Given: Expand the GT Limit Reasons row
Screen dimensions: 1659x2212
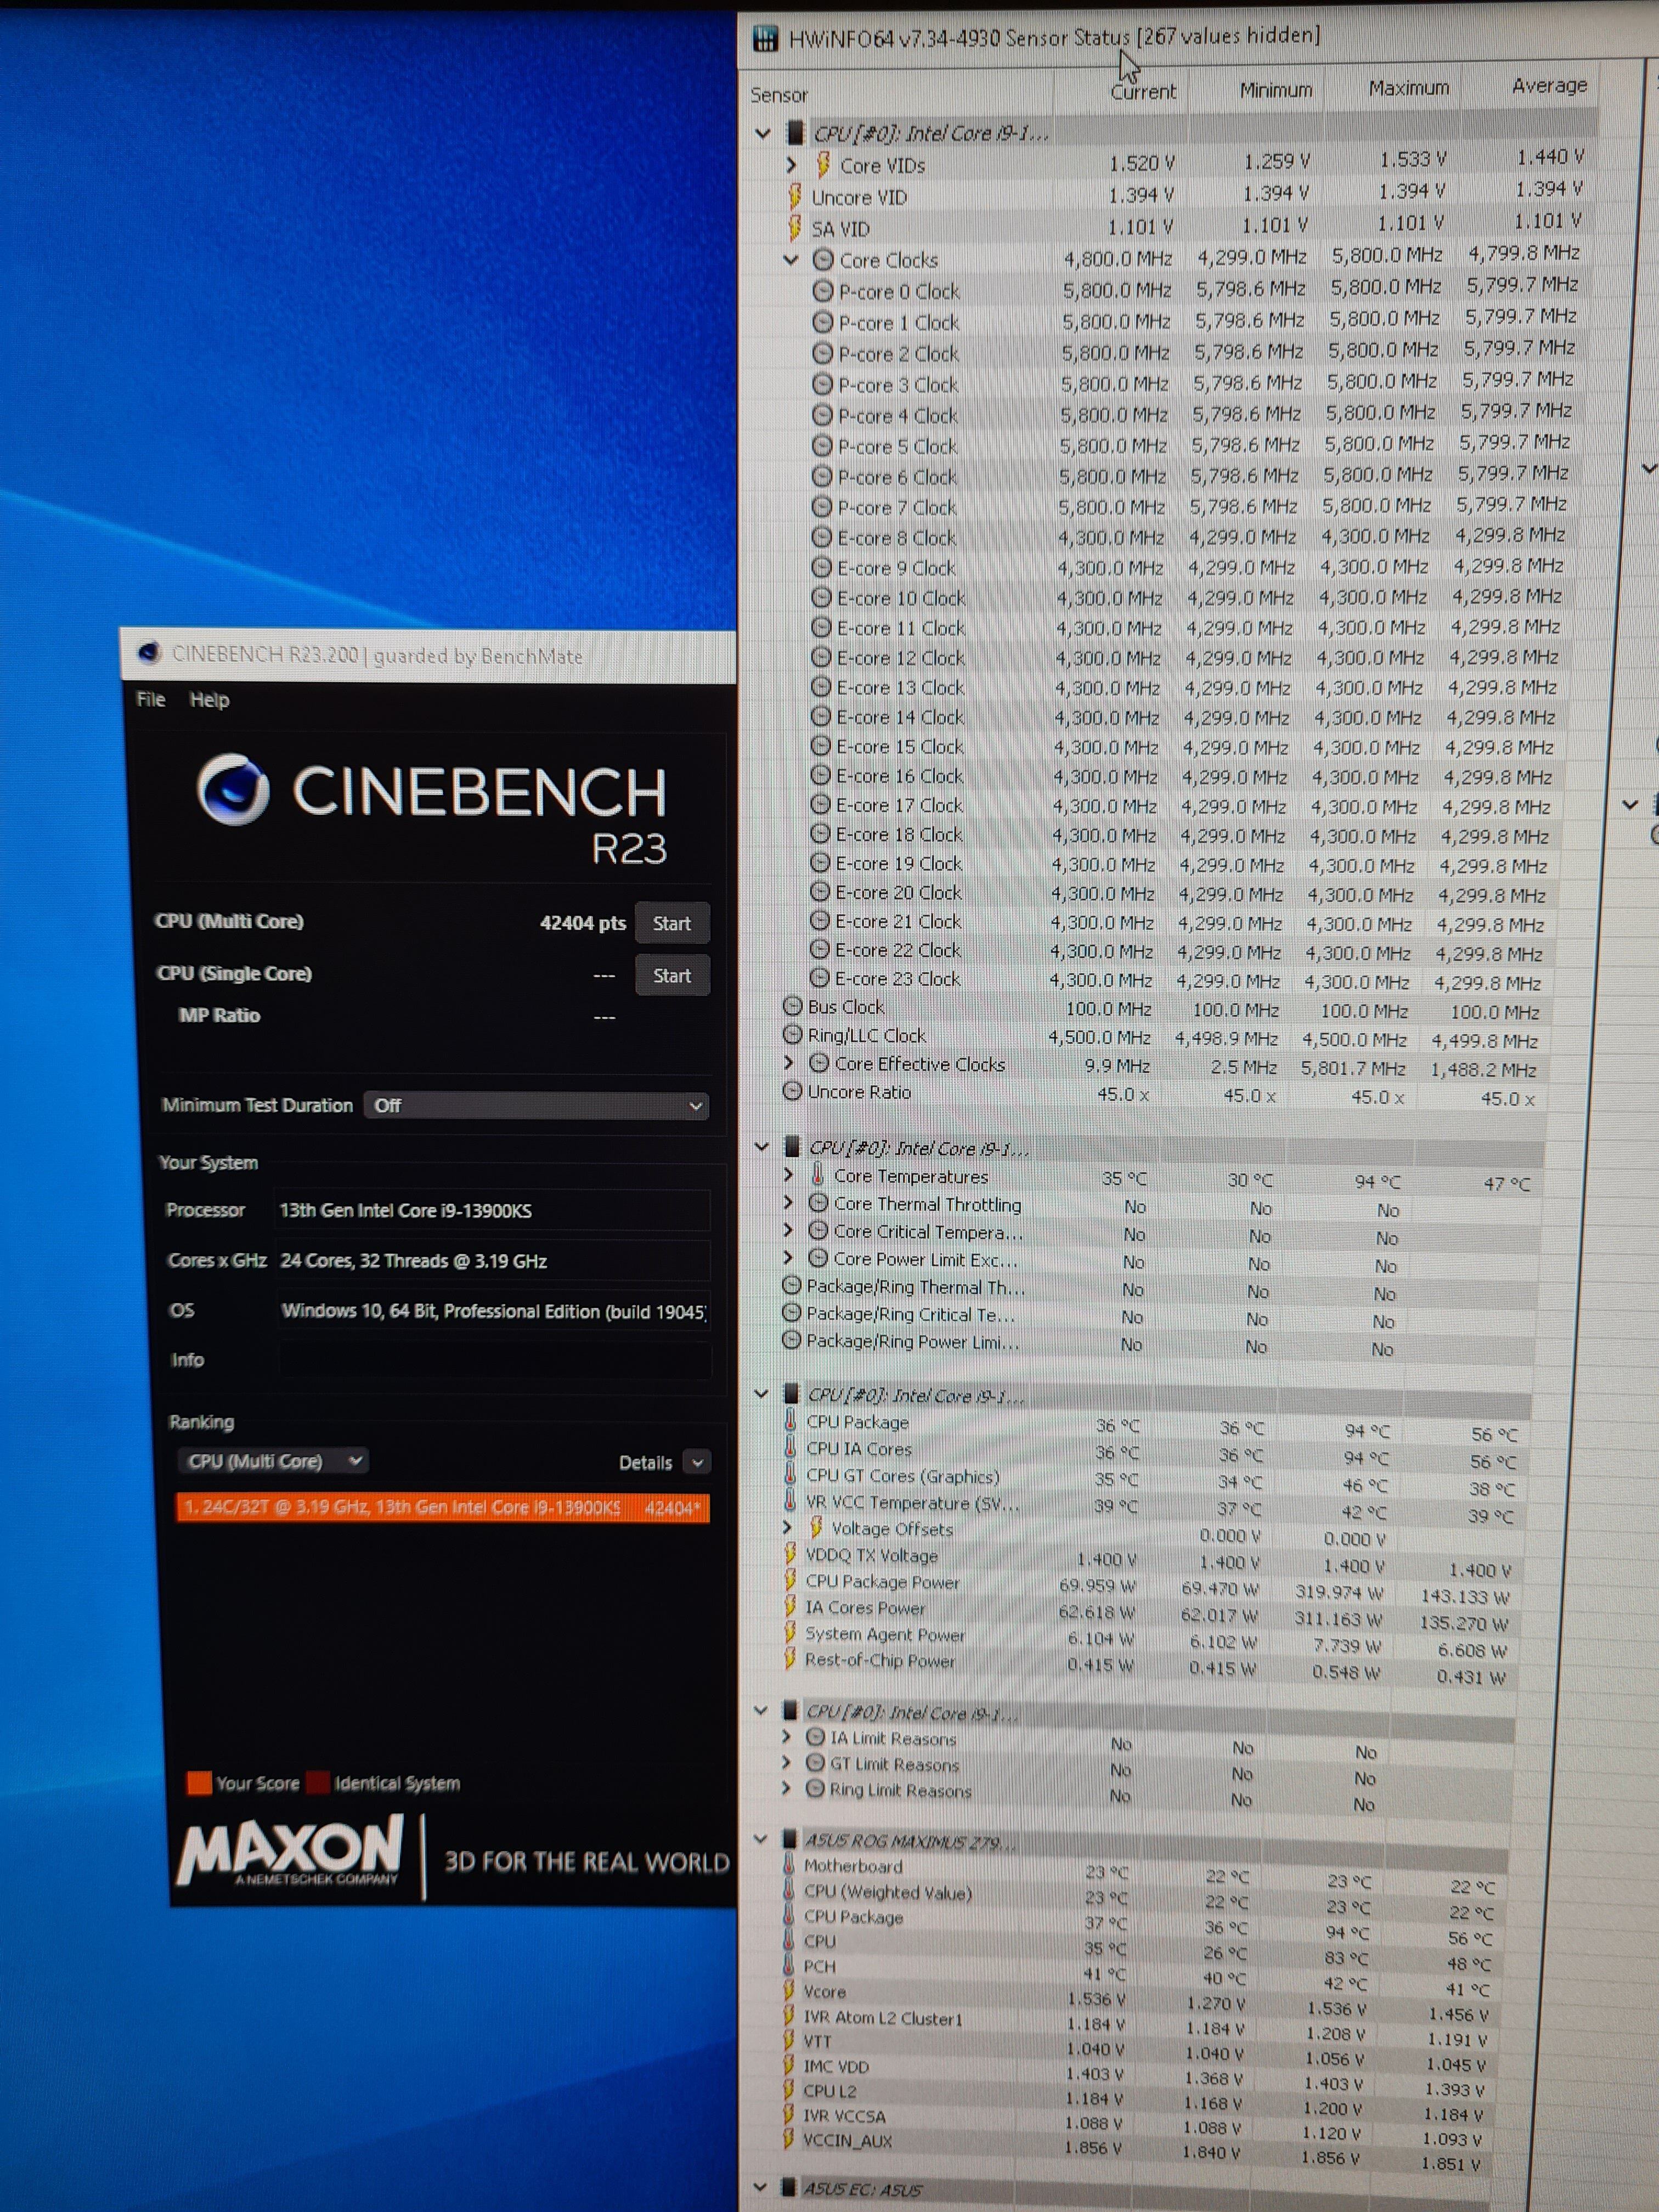Looking at the screenshot, I should click(x=787, y=1762).
